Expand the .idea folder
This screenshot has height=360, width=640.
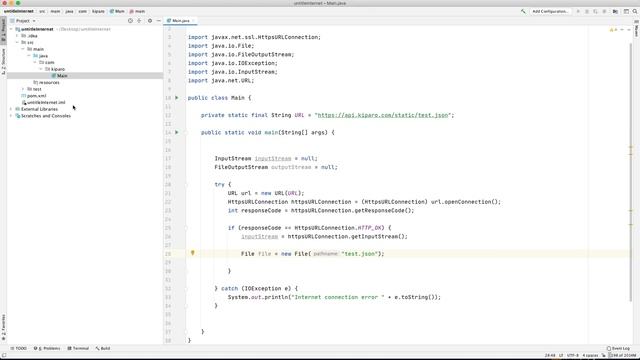pos(17,36)
